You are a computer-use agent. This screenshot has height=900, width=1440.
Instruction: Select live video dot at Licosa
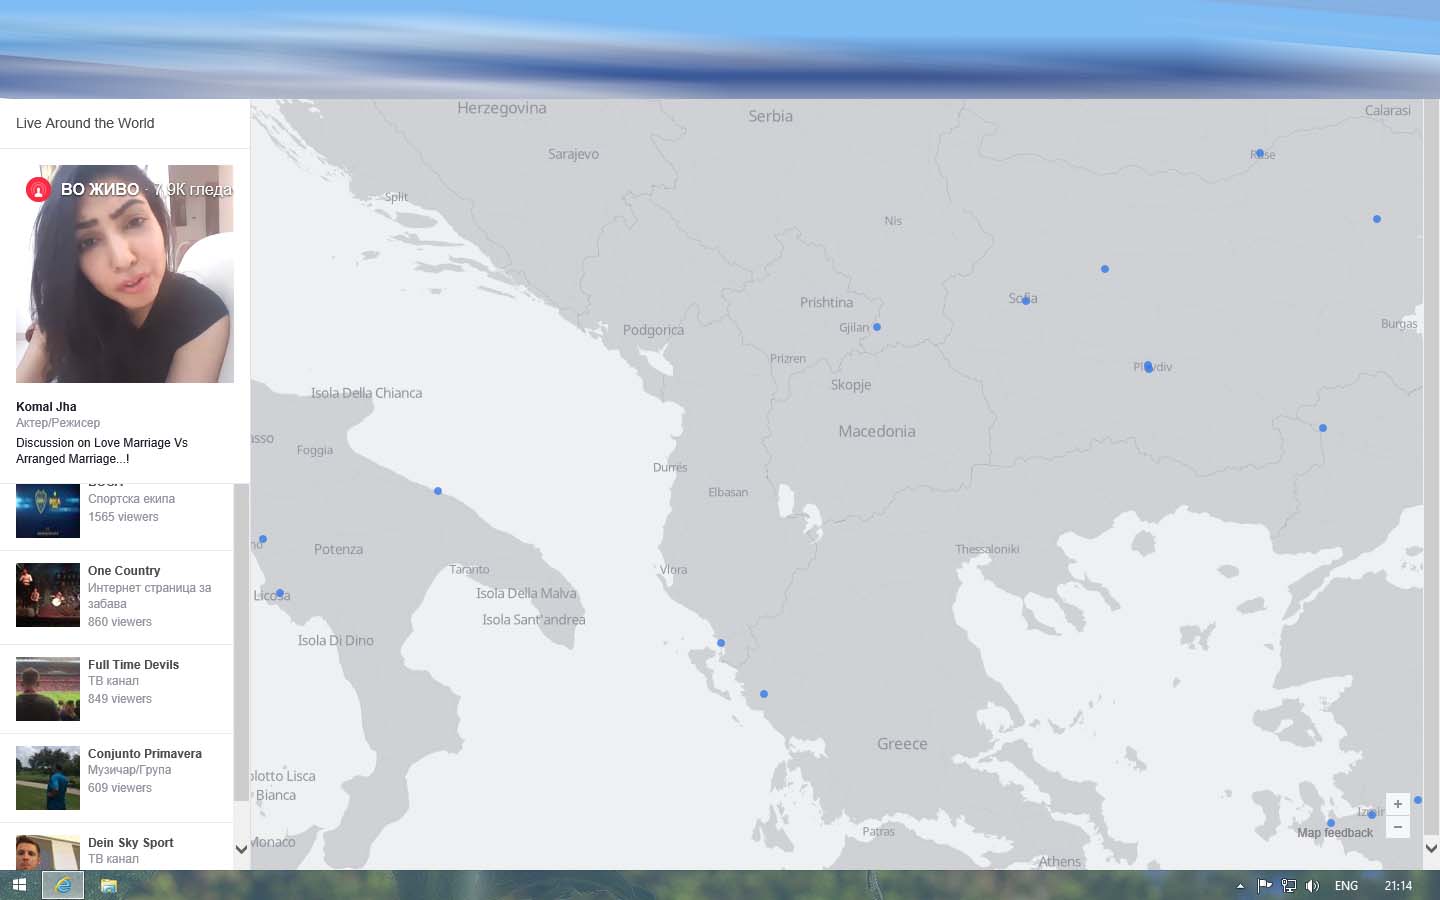pyautogui.click(x=280, y=593)
